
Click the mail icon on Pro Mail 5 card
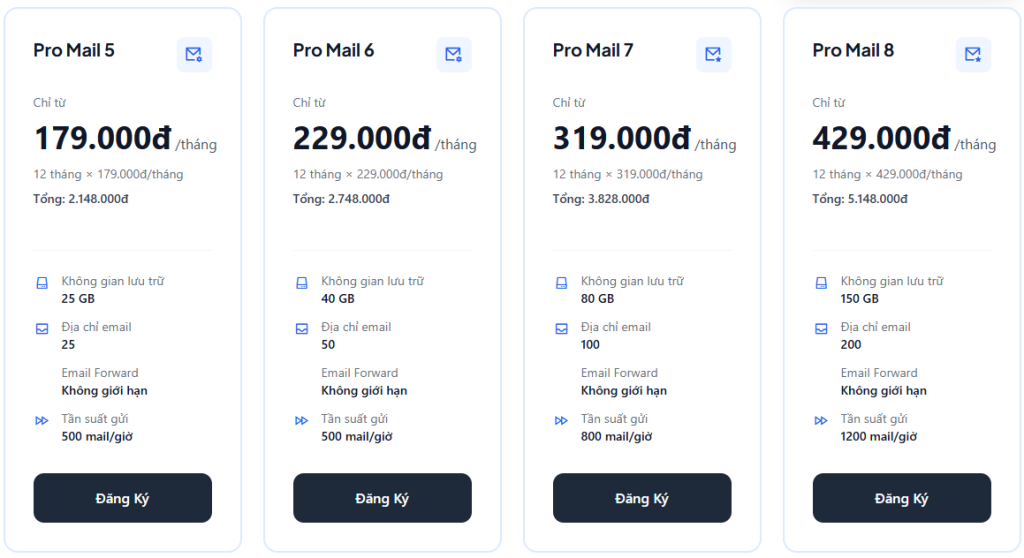tap(194, 54)
